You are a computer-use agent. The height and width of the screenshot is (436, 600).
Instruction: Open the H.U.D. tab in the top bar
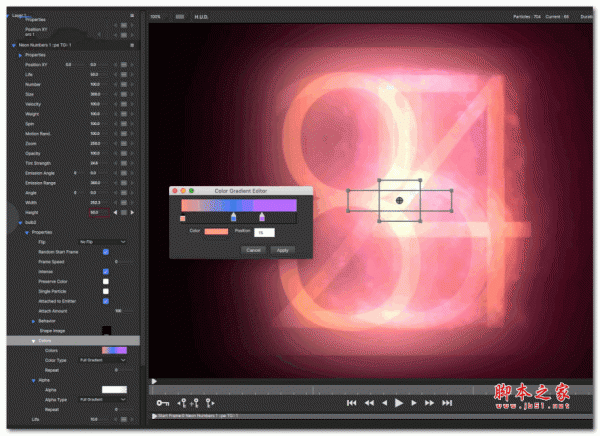(x=199, y=17)
